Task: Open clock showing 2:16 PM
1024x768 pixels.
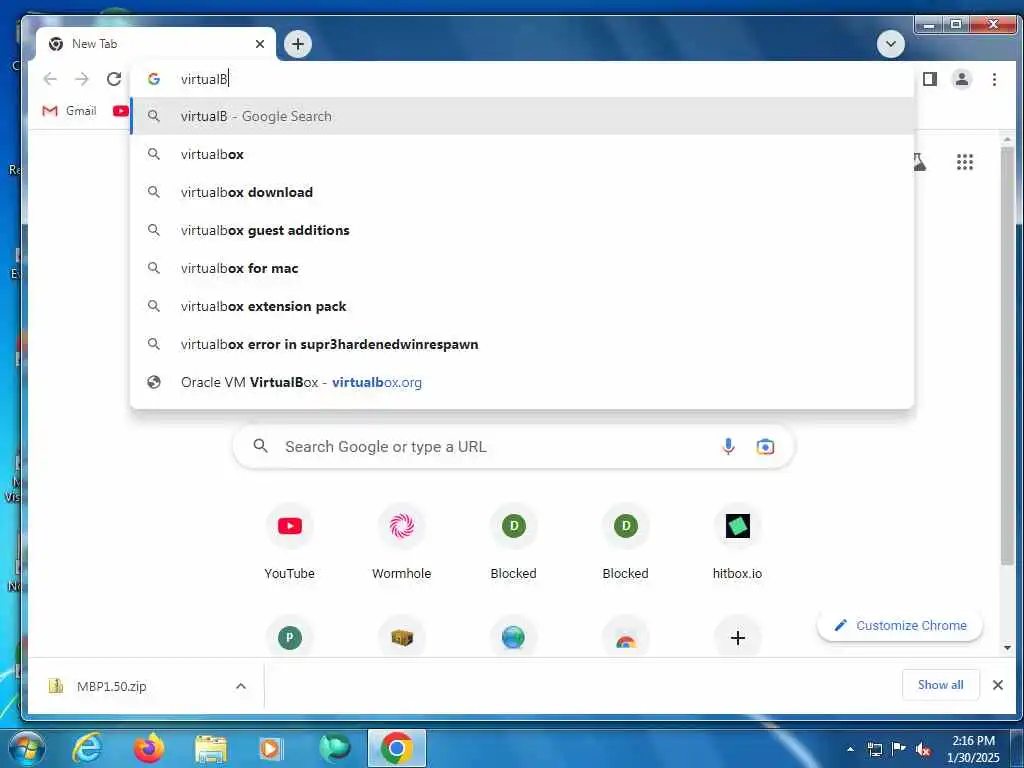Action: [973, 749]
